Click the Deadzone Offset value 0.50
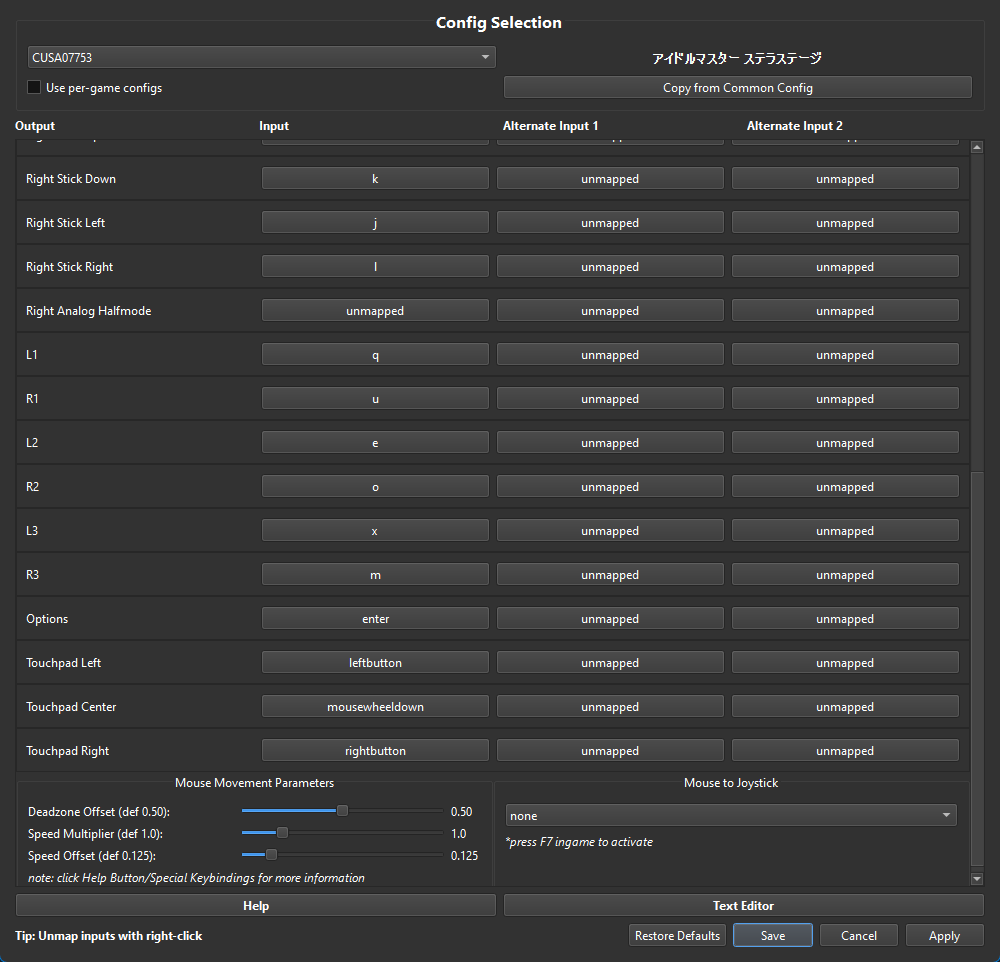 coord(461,811)
